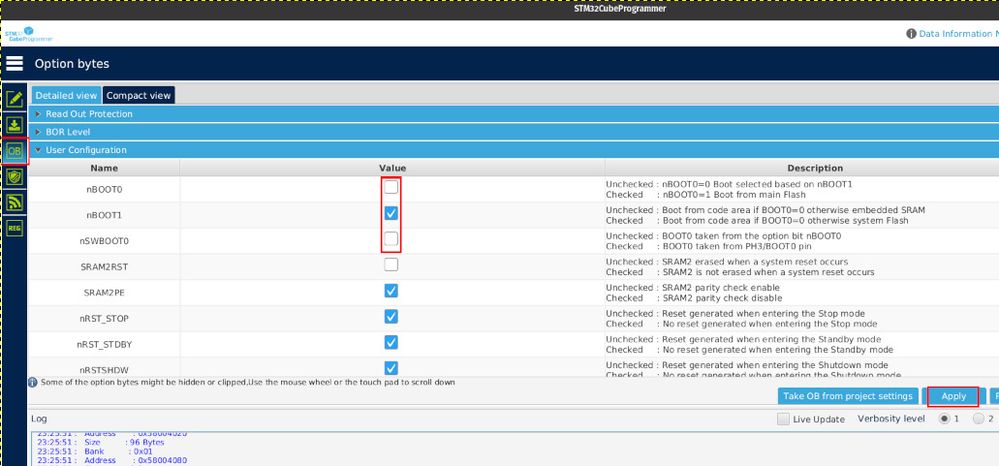Click the Value column header
The height and width of the screenshot is (466, 999).
392,168
